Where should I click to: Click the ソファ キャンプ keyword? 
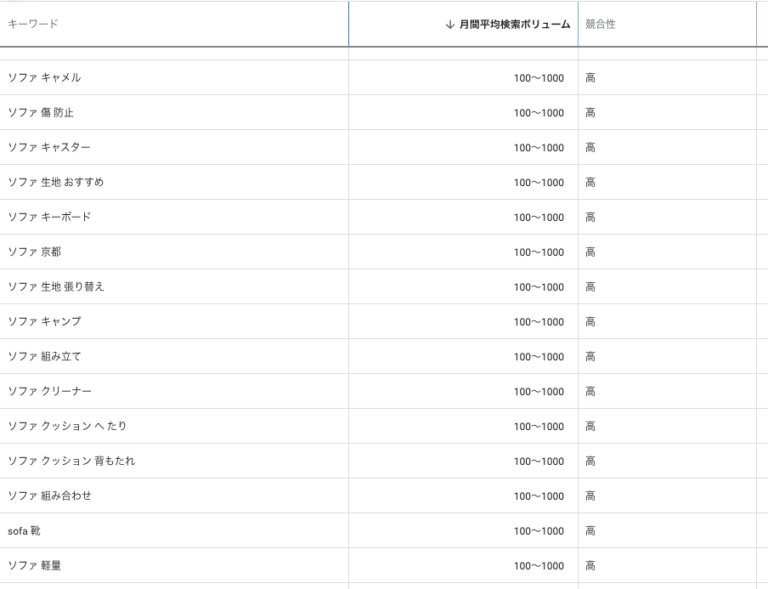point(44,322)
